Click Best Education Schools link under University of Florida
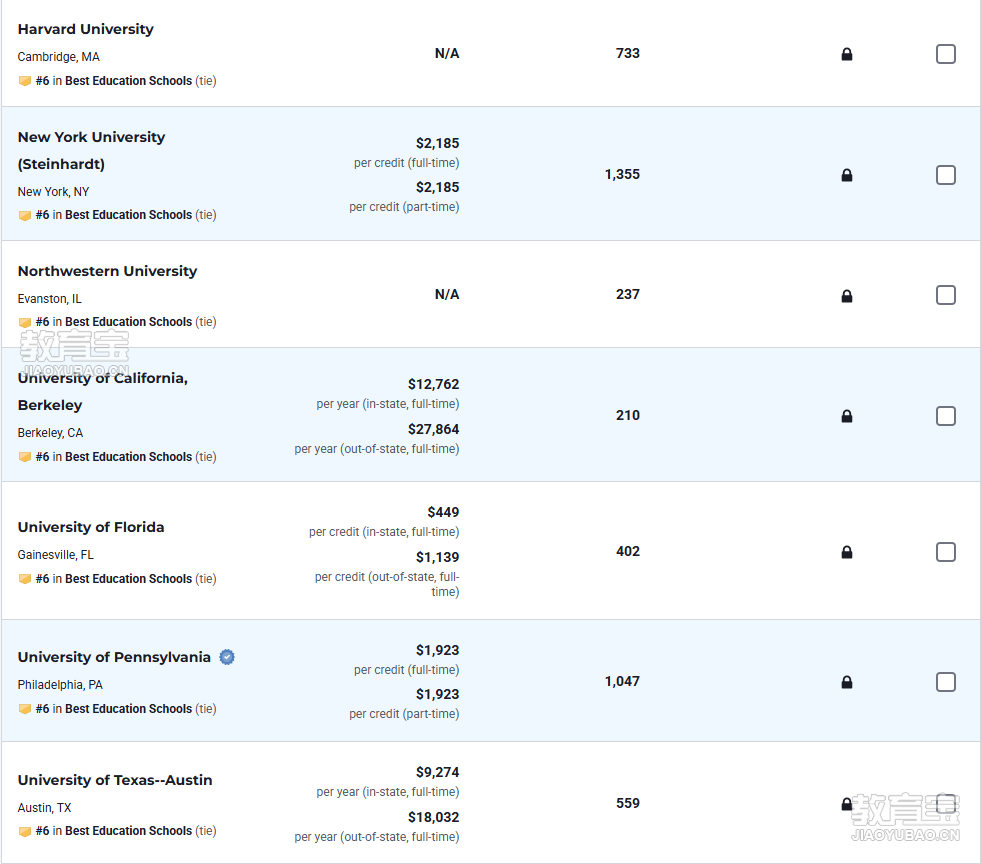The image size is (981, 864). click(x=128, y=579)
